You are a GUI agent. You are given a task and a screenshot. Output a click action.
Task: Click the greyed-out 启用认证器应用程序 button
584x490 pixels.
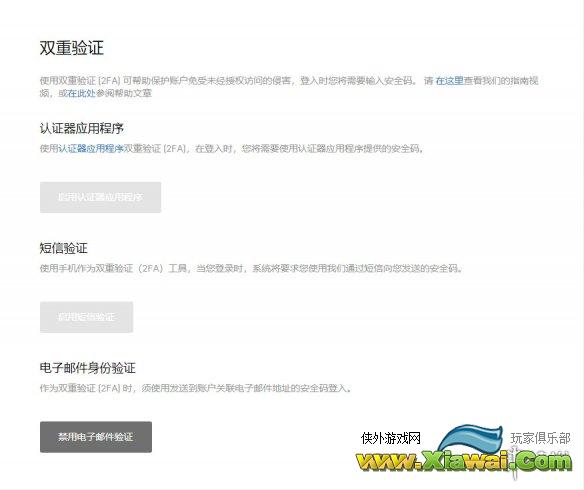(101, 197)
